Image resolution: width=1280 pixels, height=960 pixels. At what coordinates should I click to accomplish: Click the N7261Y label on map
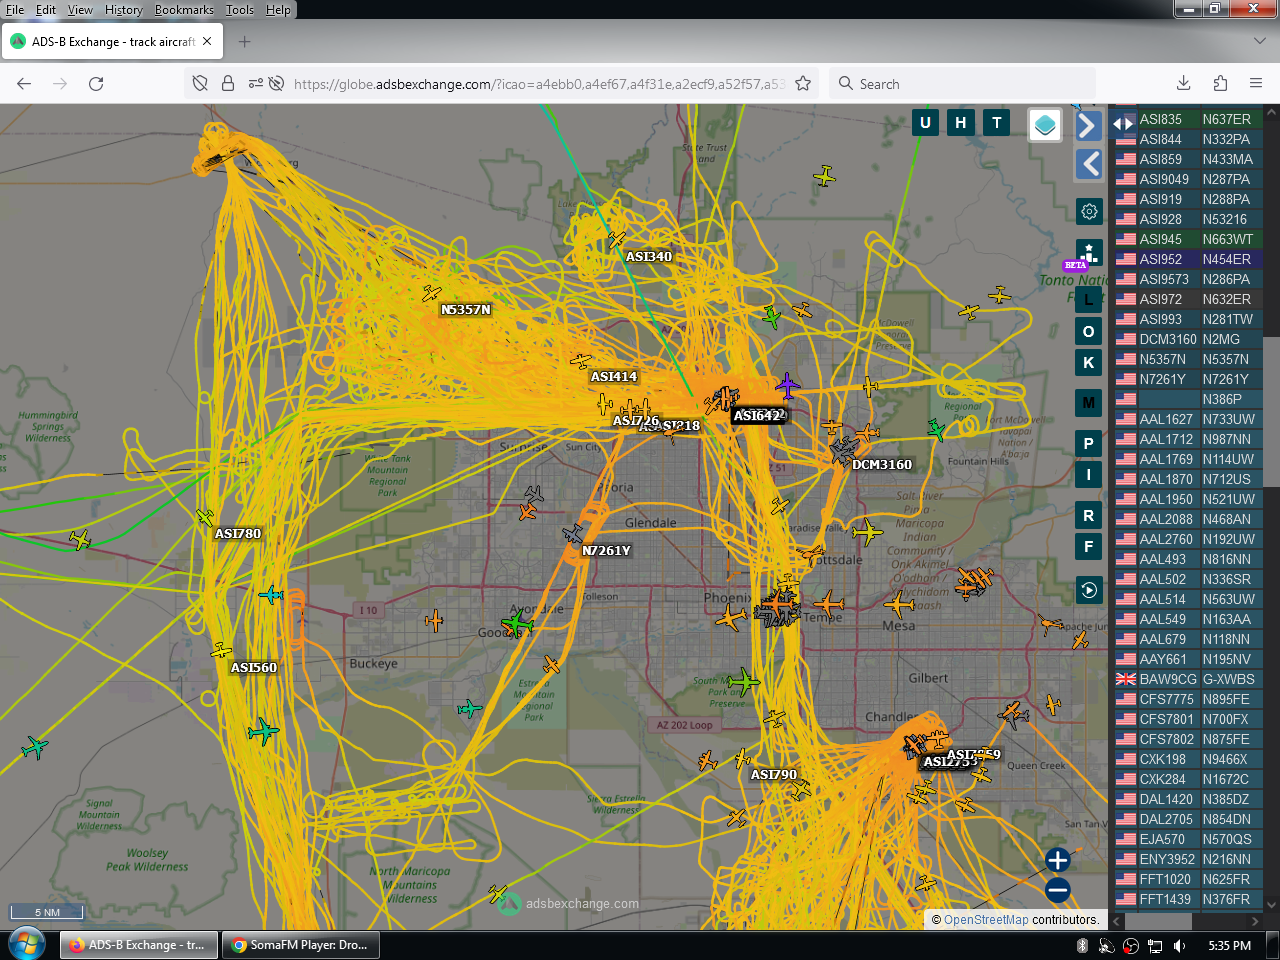[x=606, y=551]
